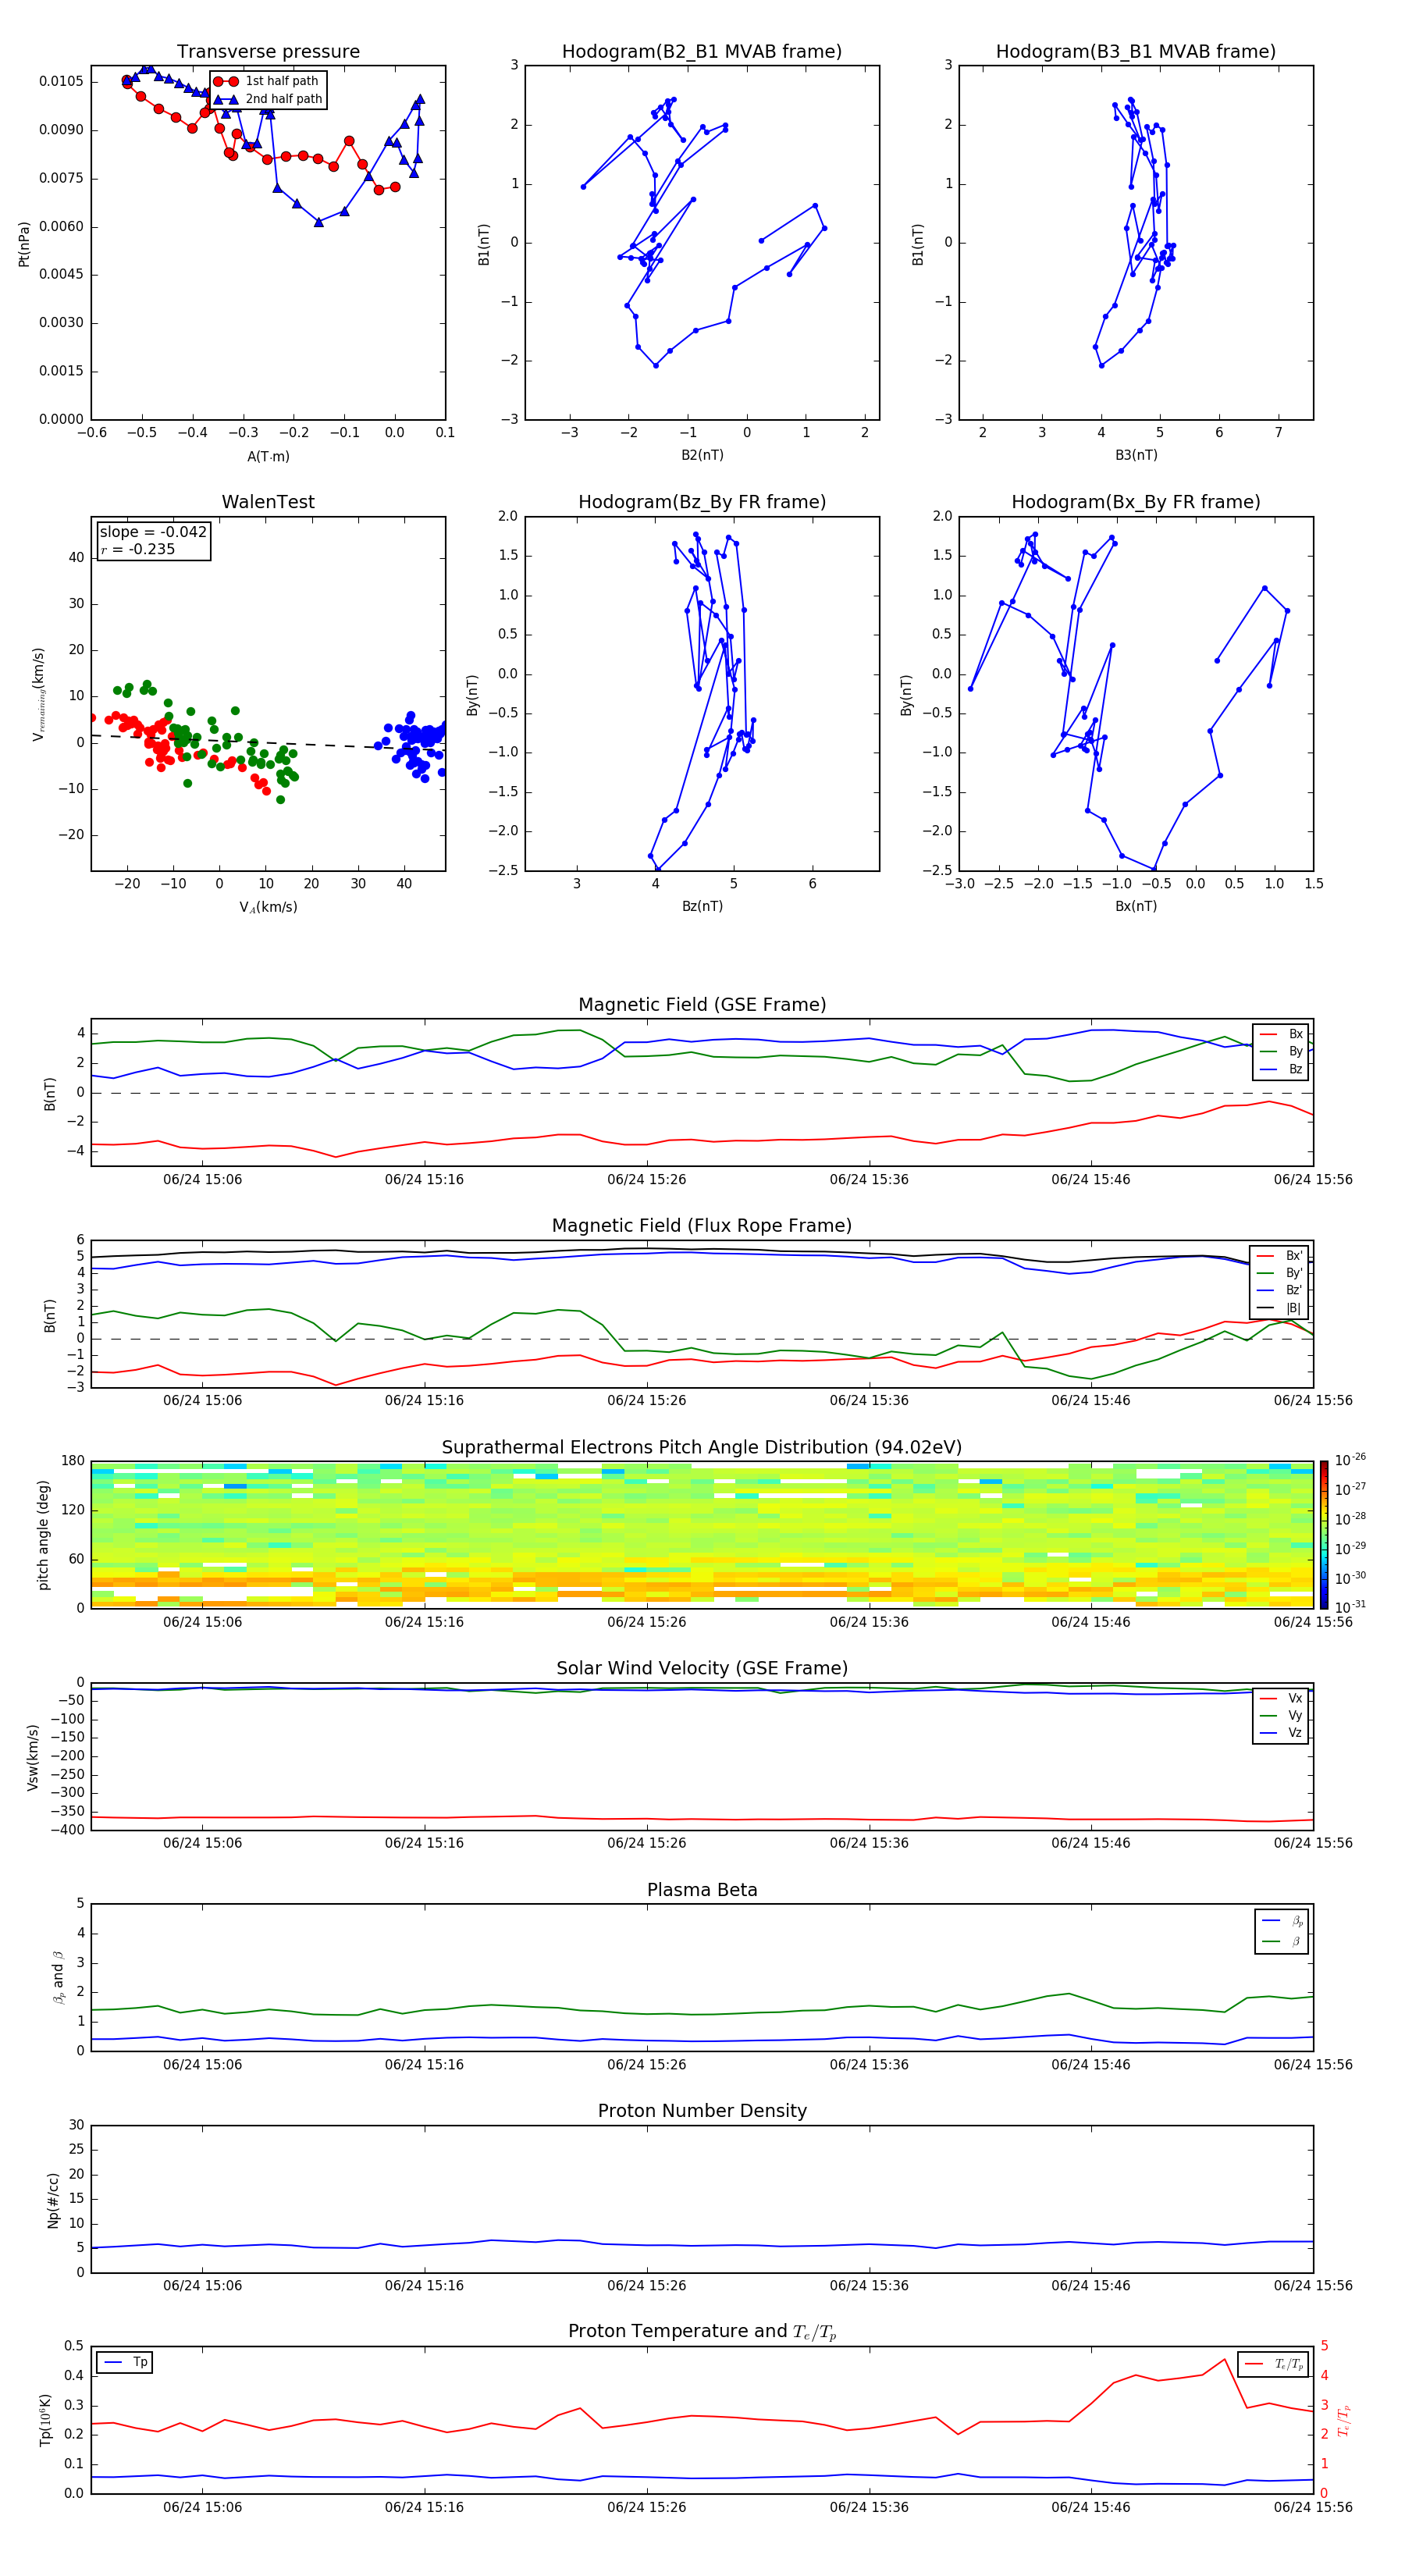
Task: Select "Bz" in GSE magnetic field legend
Action: pos(1281,1069)
